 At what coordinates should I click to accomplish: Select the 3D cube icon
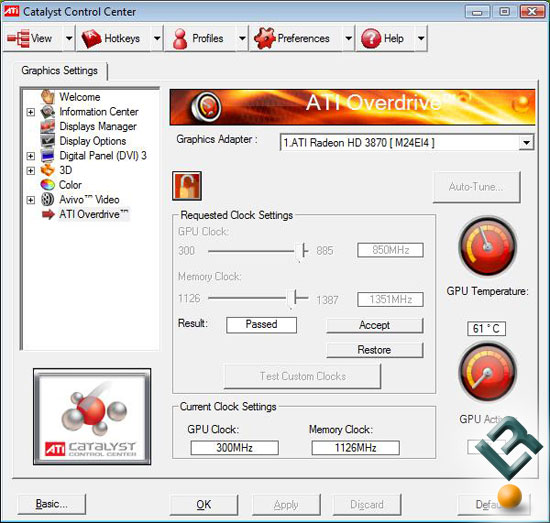48,170
